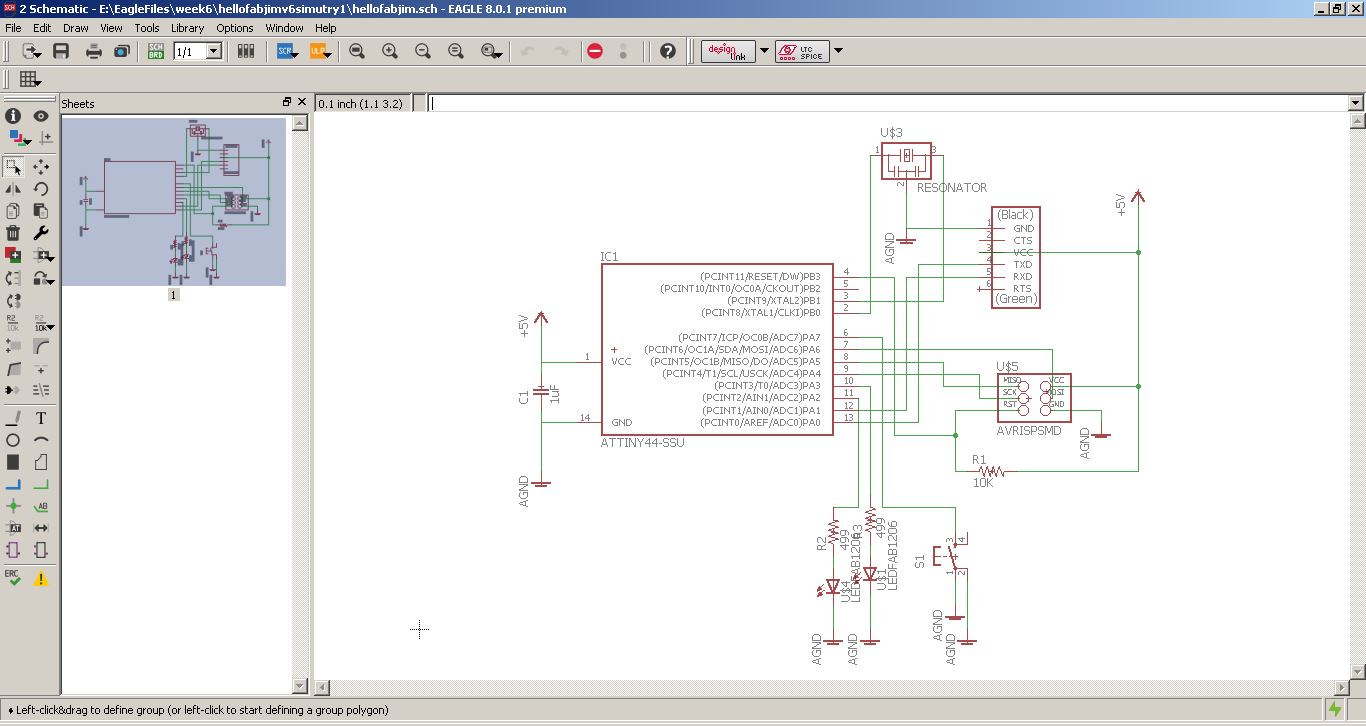
Task: Click into the command line input
Action: coord(888,103)
